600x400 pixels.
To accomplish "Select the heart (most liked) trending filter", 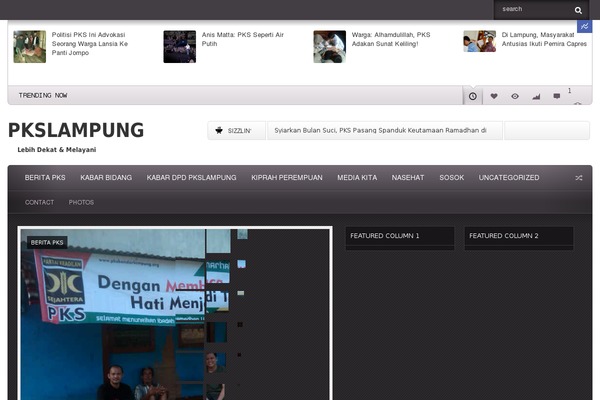I will tap(494, 96).
